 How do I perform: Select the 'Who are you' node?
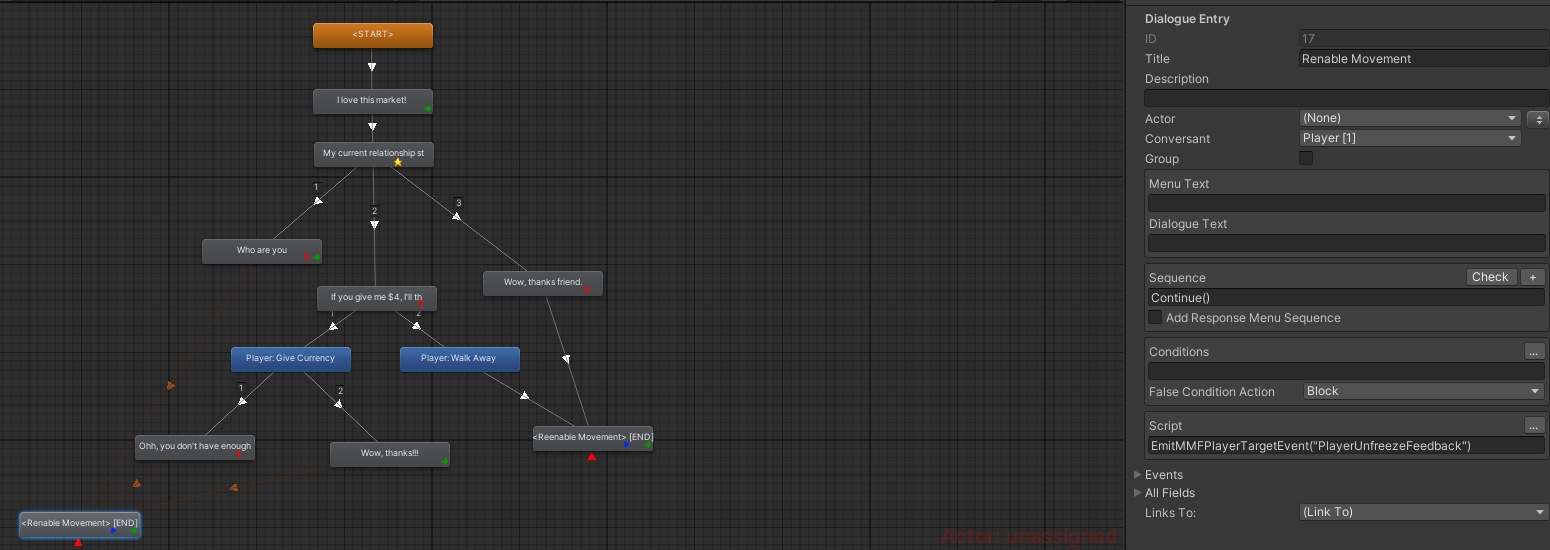pos(262,251)
